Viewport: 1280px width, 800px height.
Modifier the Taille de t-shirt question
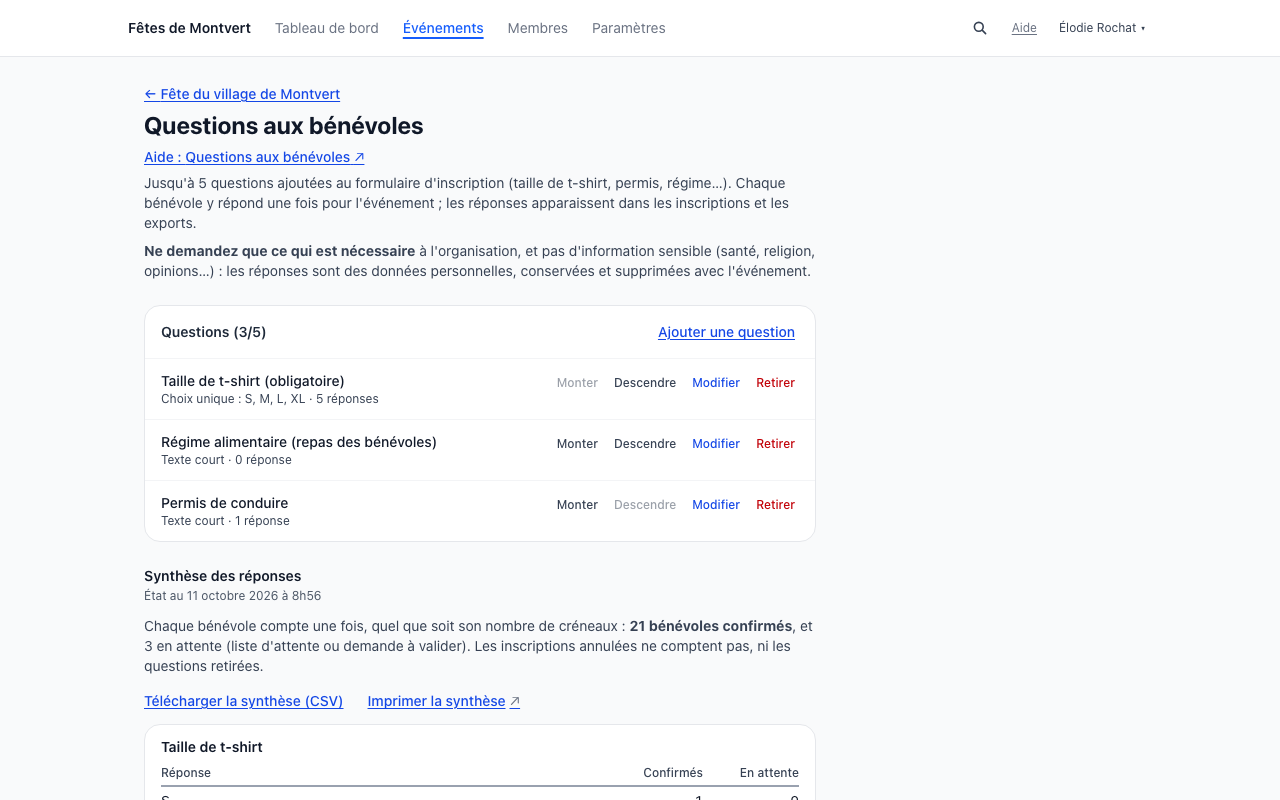pos(716,383)
